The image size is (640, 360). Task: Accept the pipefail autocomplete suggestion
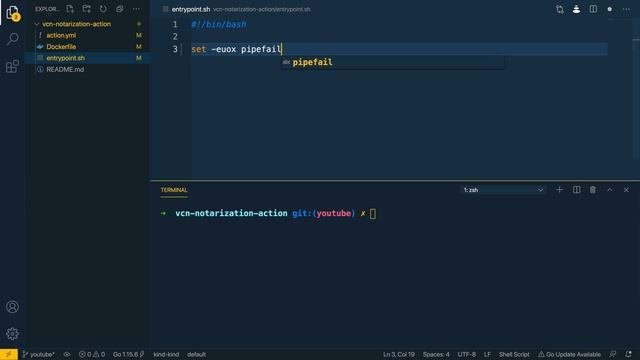[392, 62]
